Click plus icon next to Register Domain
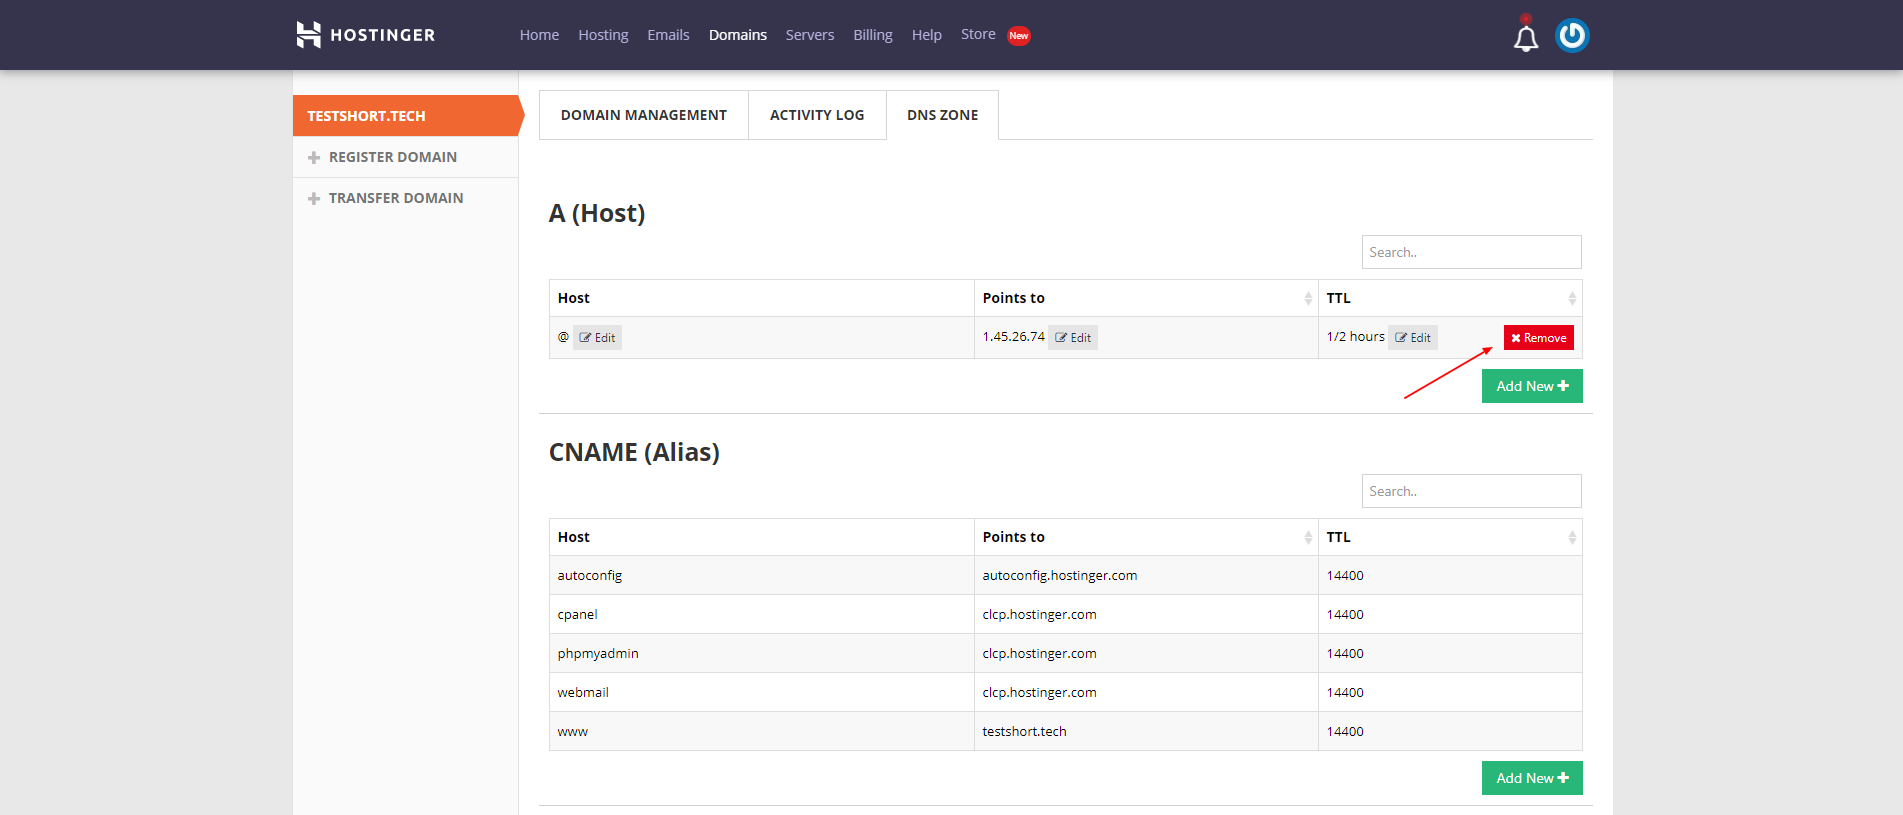This screenshot has width=1903, height=815. point(314,158)
